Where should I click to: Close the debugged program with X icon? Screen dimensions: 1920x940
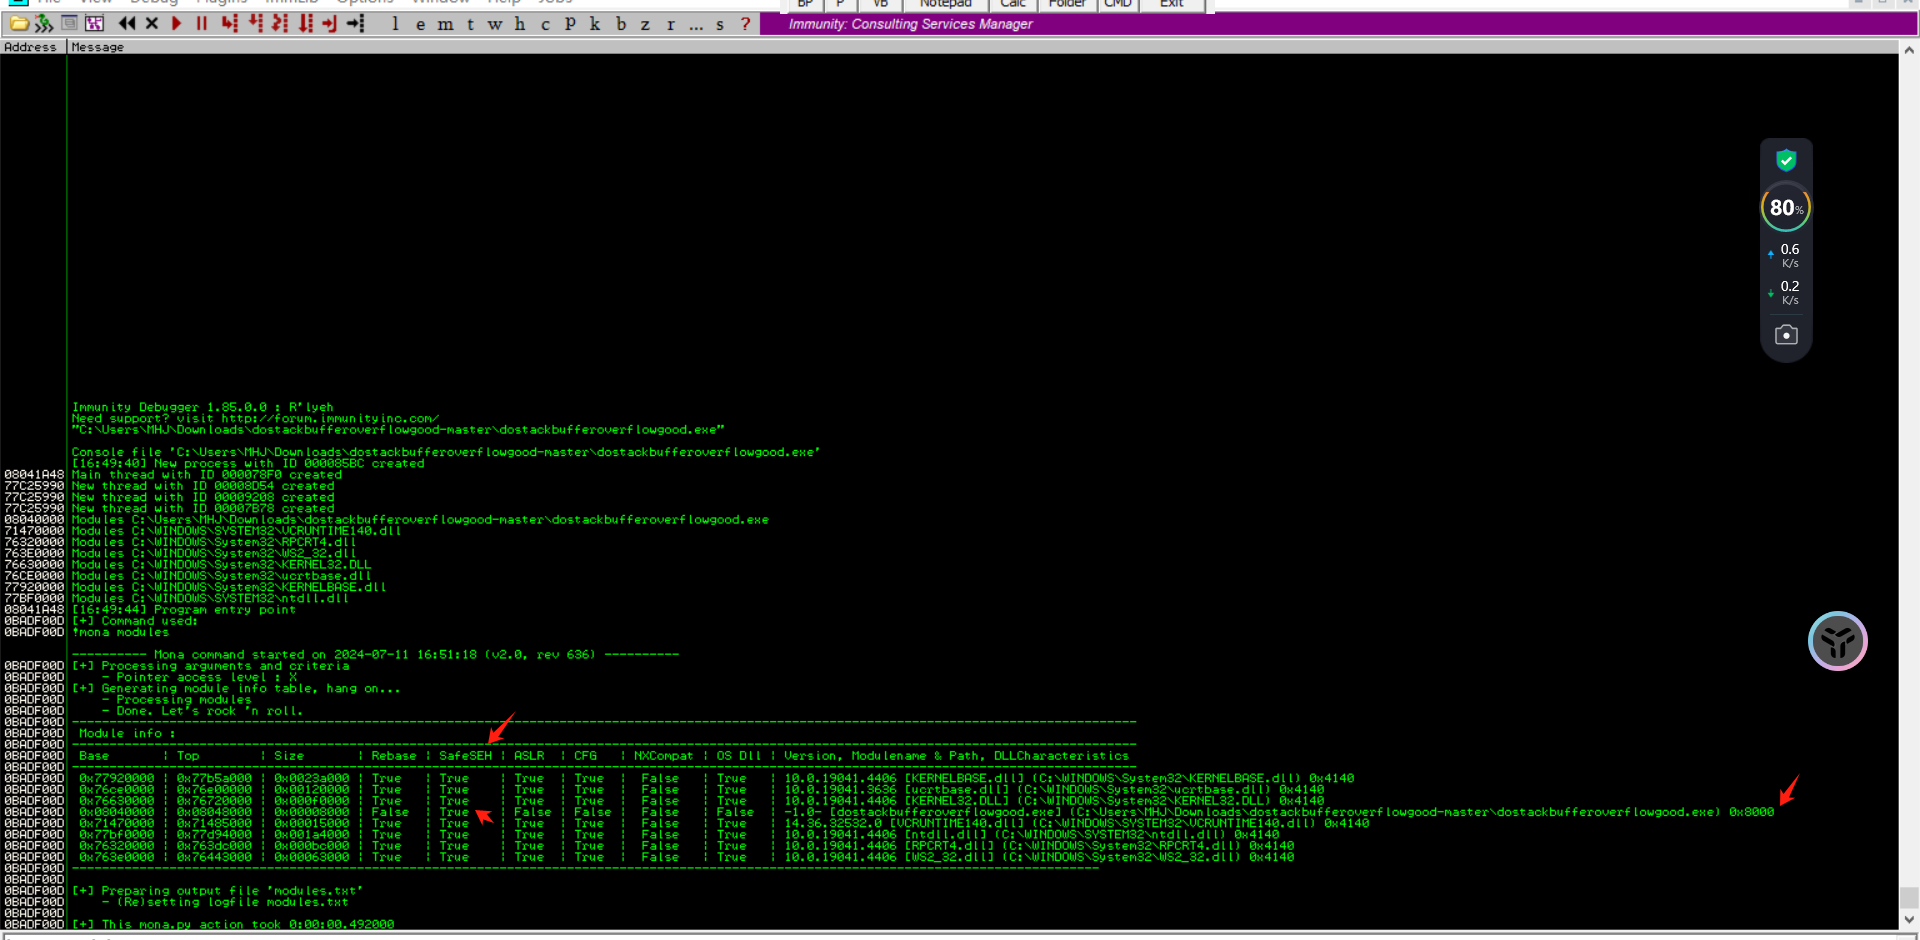pyautogui.click(x=152, y=23)
